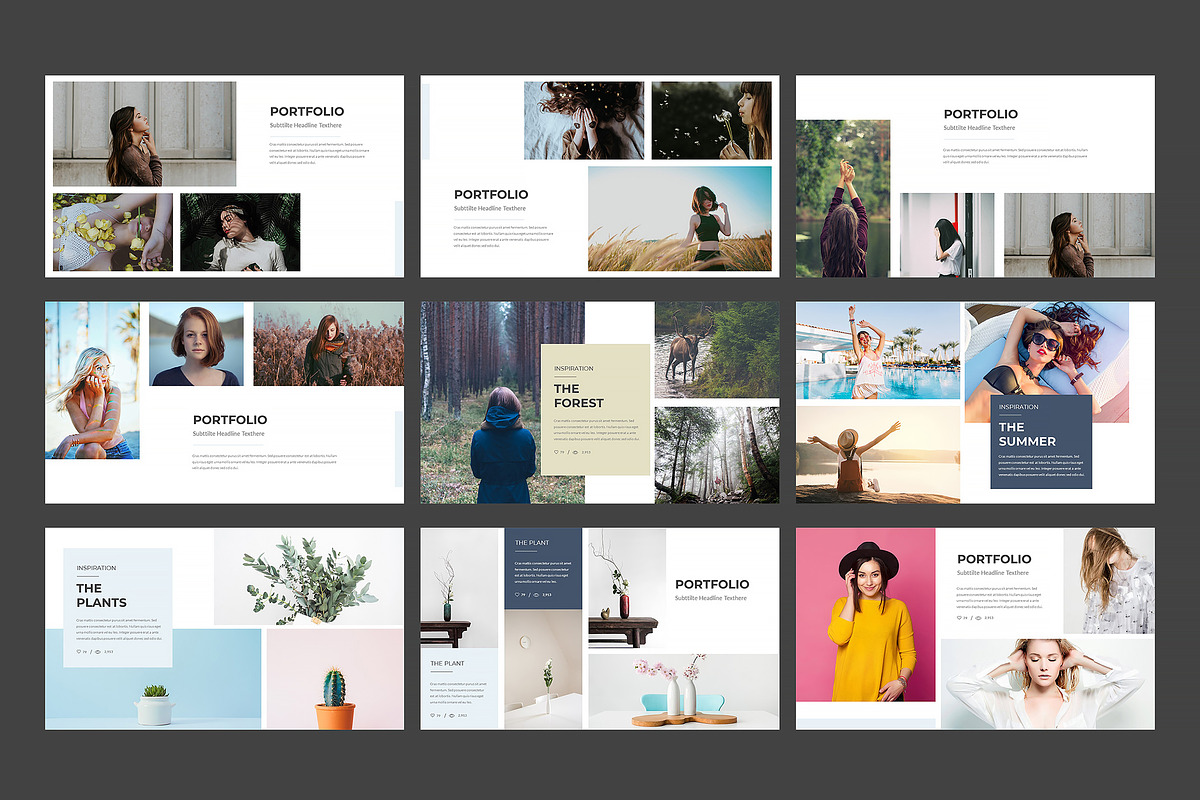Click "PORTFOLIO" heading on the vases slide
This screenshot has width=1200, height=800.
tap(712, 584)
